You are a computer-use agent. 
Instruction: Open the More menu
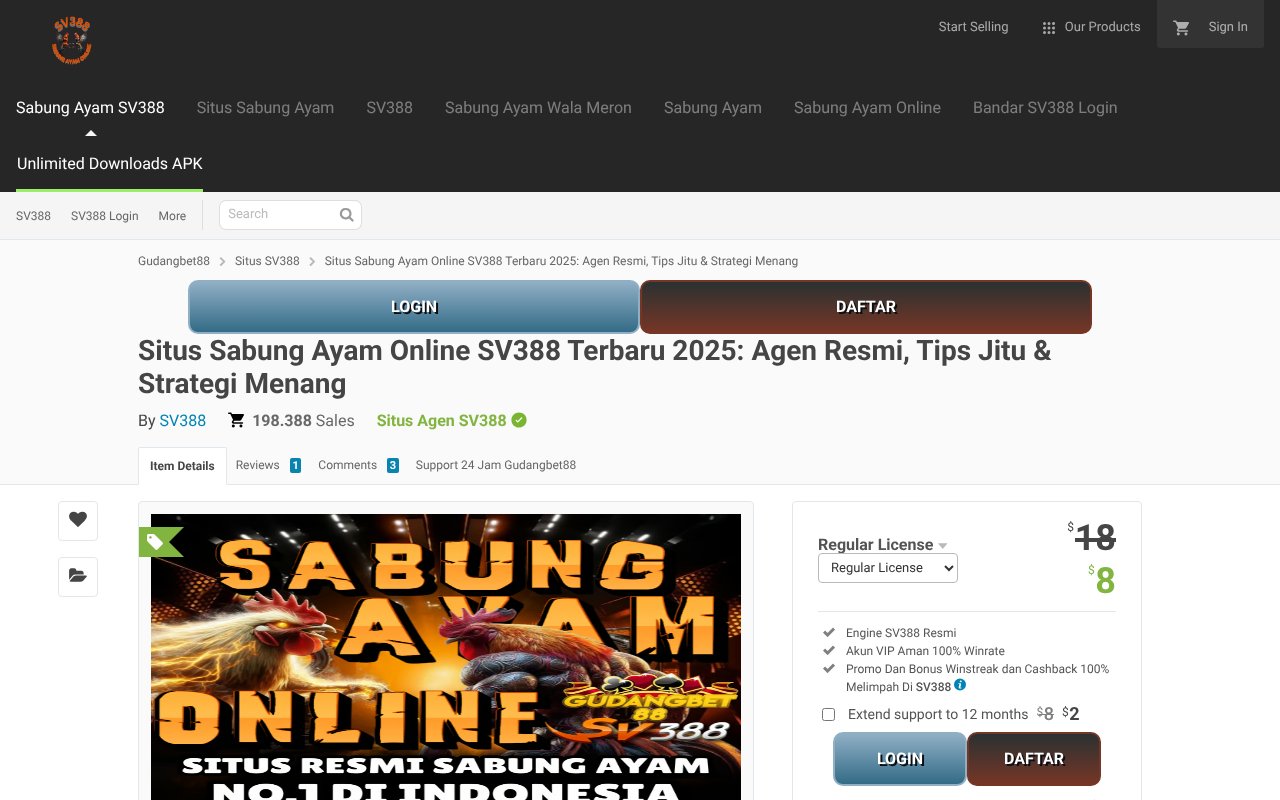pos(172,215)
